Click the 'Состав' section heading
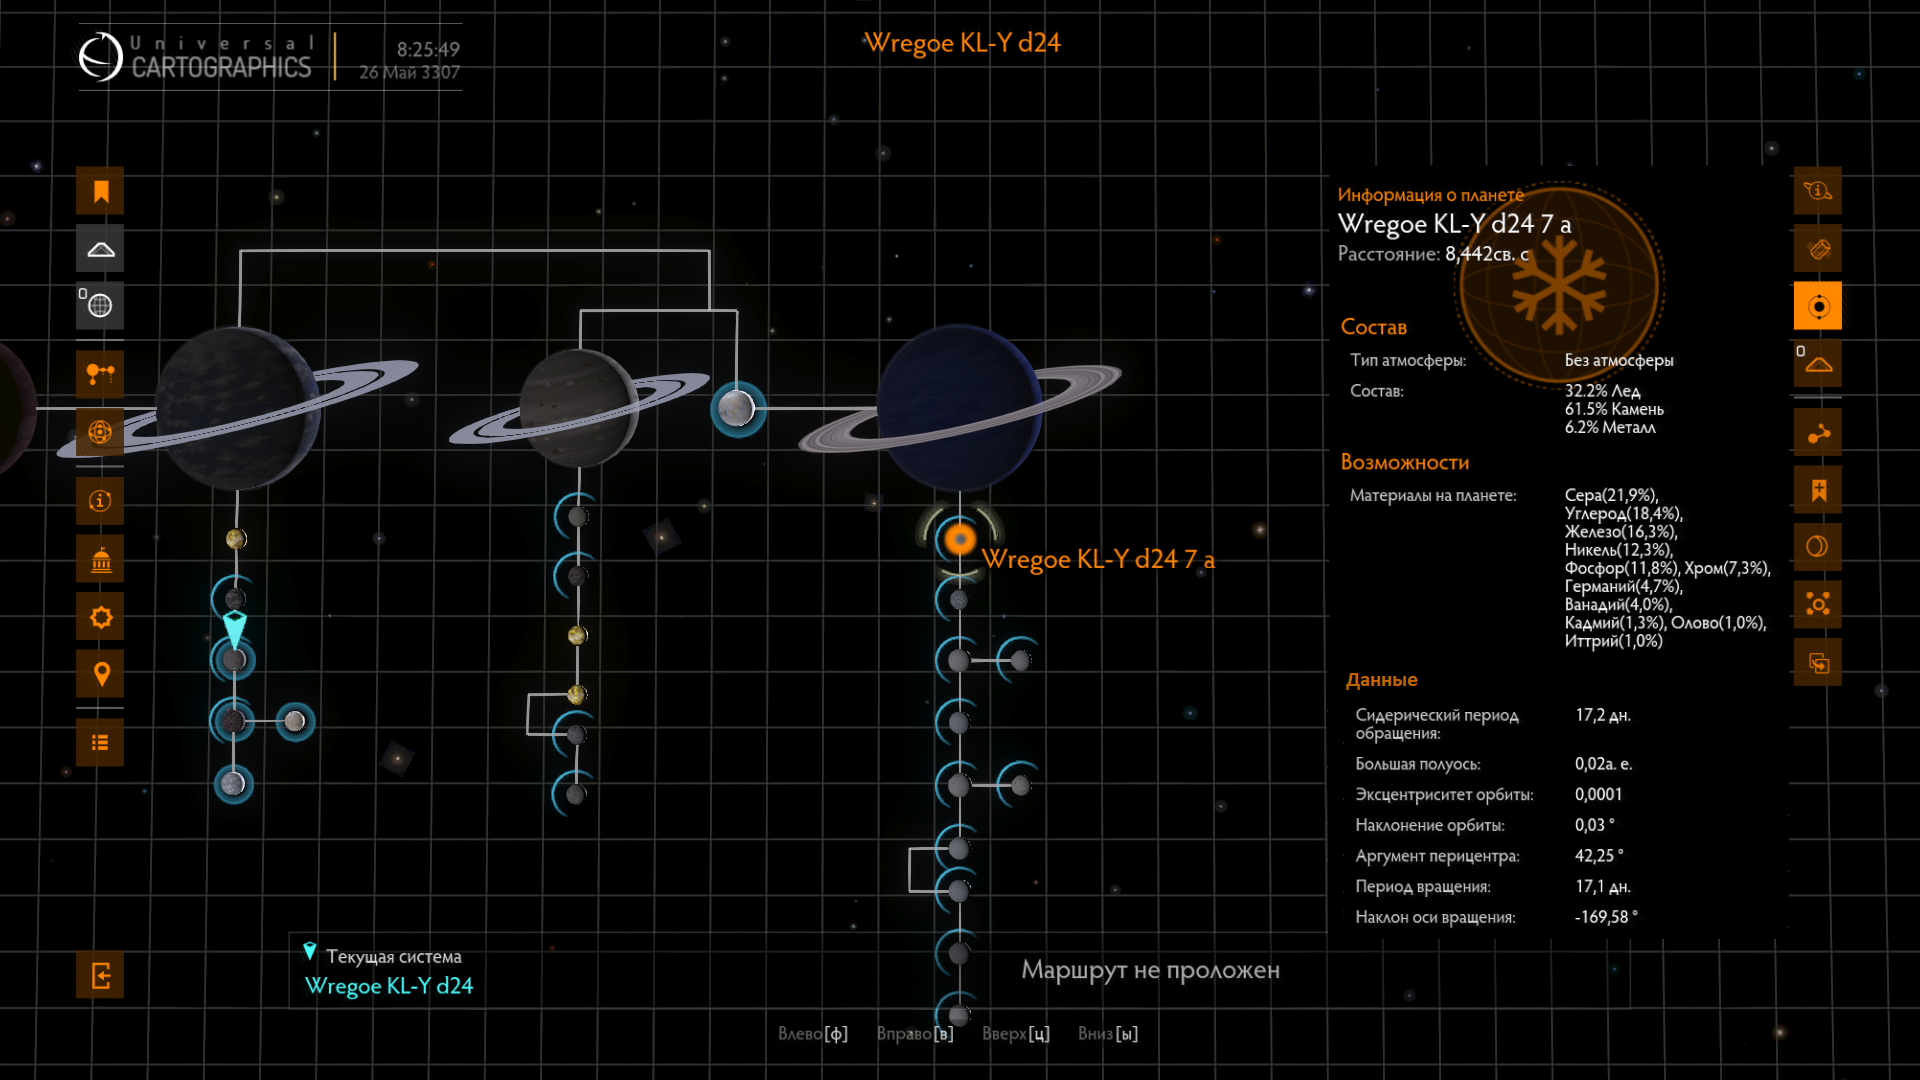The image size is (1920, 1080). tap(1373, 327)
